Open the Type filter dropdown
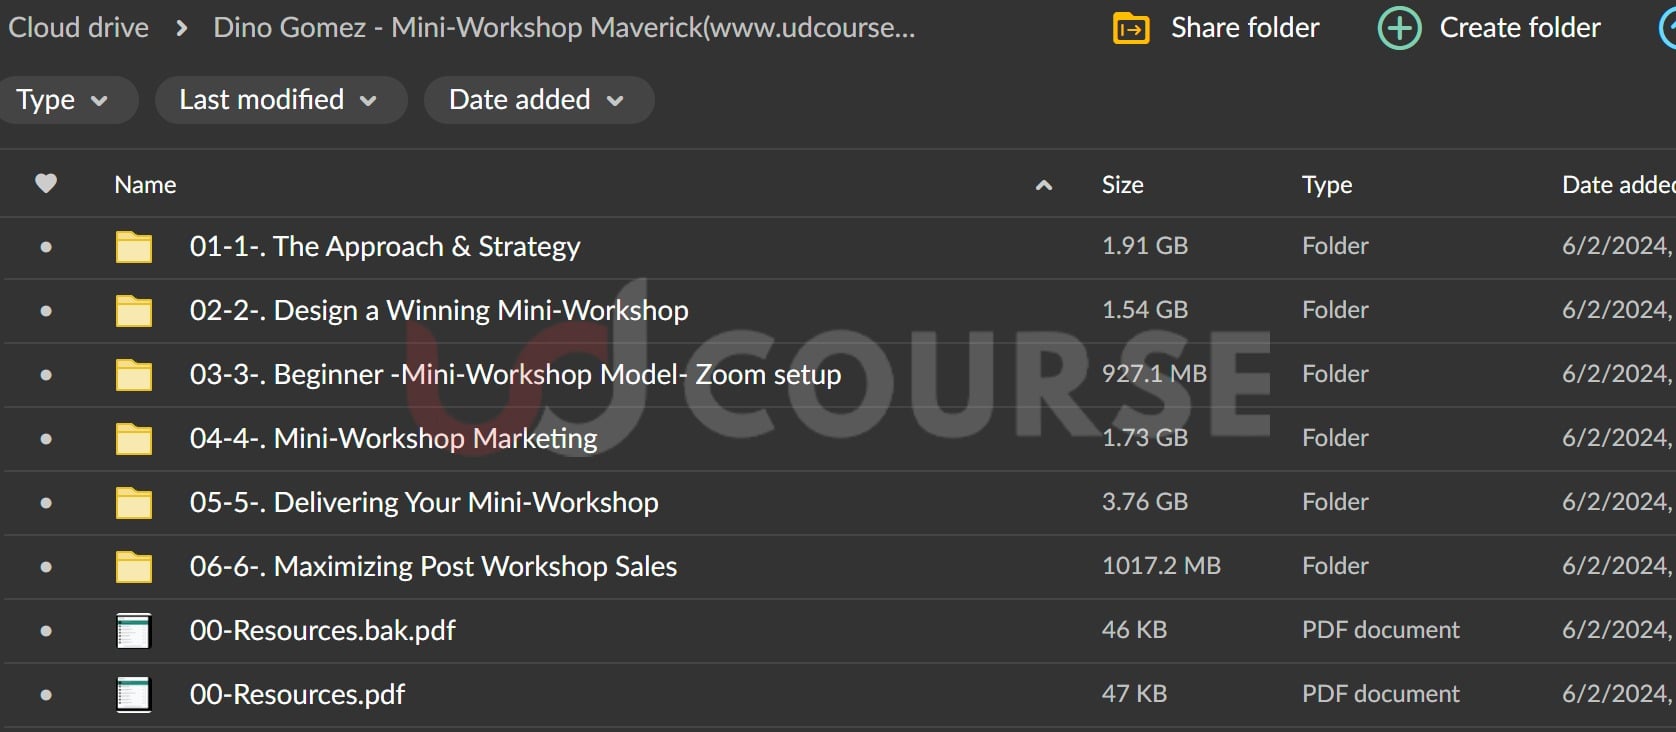The height and width of the screenshot is (732, 1676). pyautogui.click(x=62, y=100)
